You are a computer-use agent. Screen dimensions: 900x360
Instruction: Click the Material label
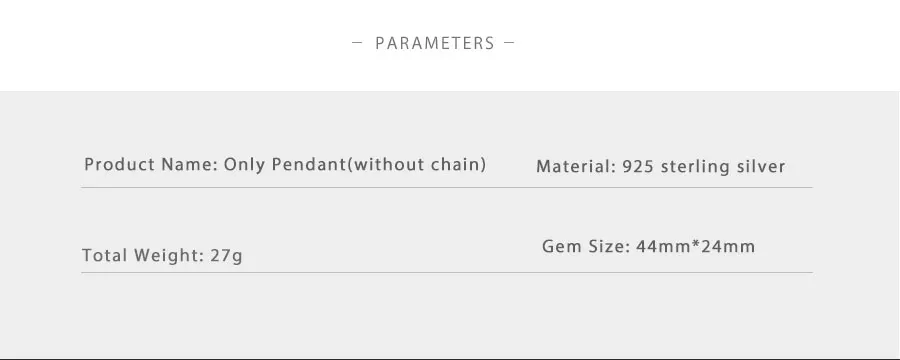point(576,167)
